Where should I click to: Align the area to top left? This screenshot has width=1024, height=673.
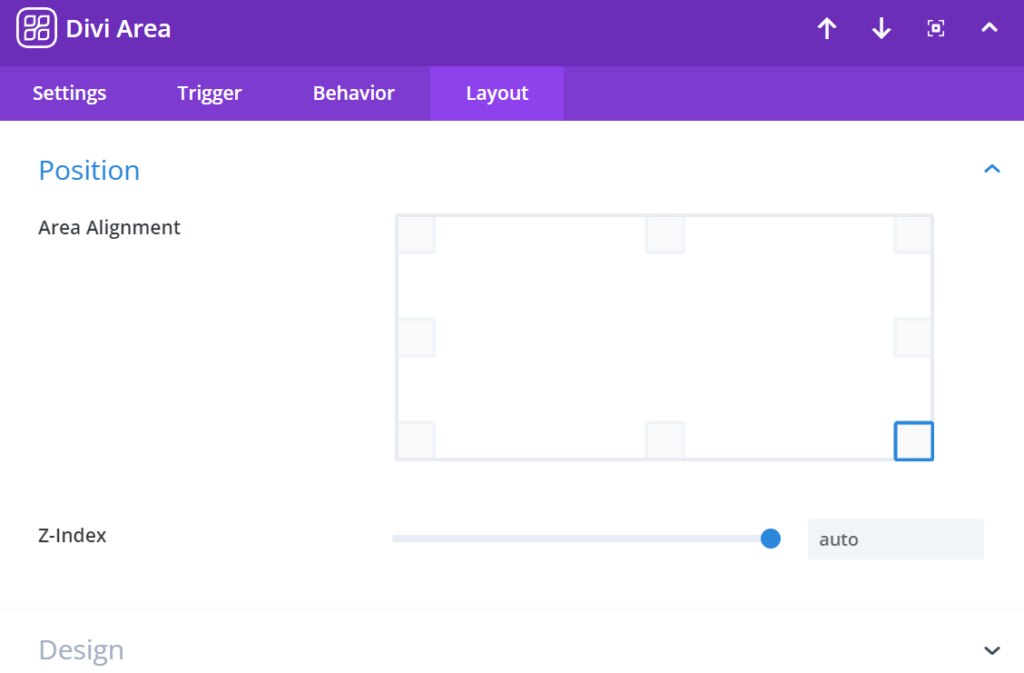tap(416, 234)
